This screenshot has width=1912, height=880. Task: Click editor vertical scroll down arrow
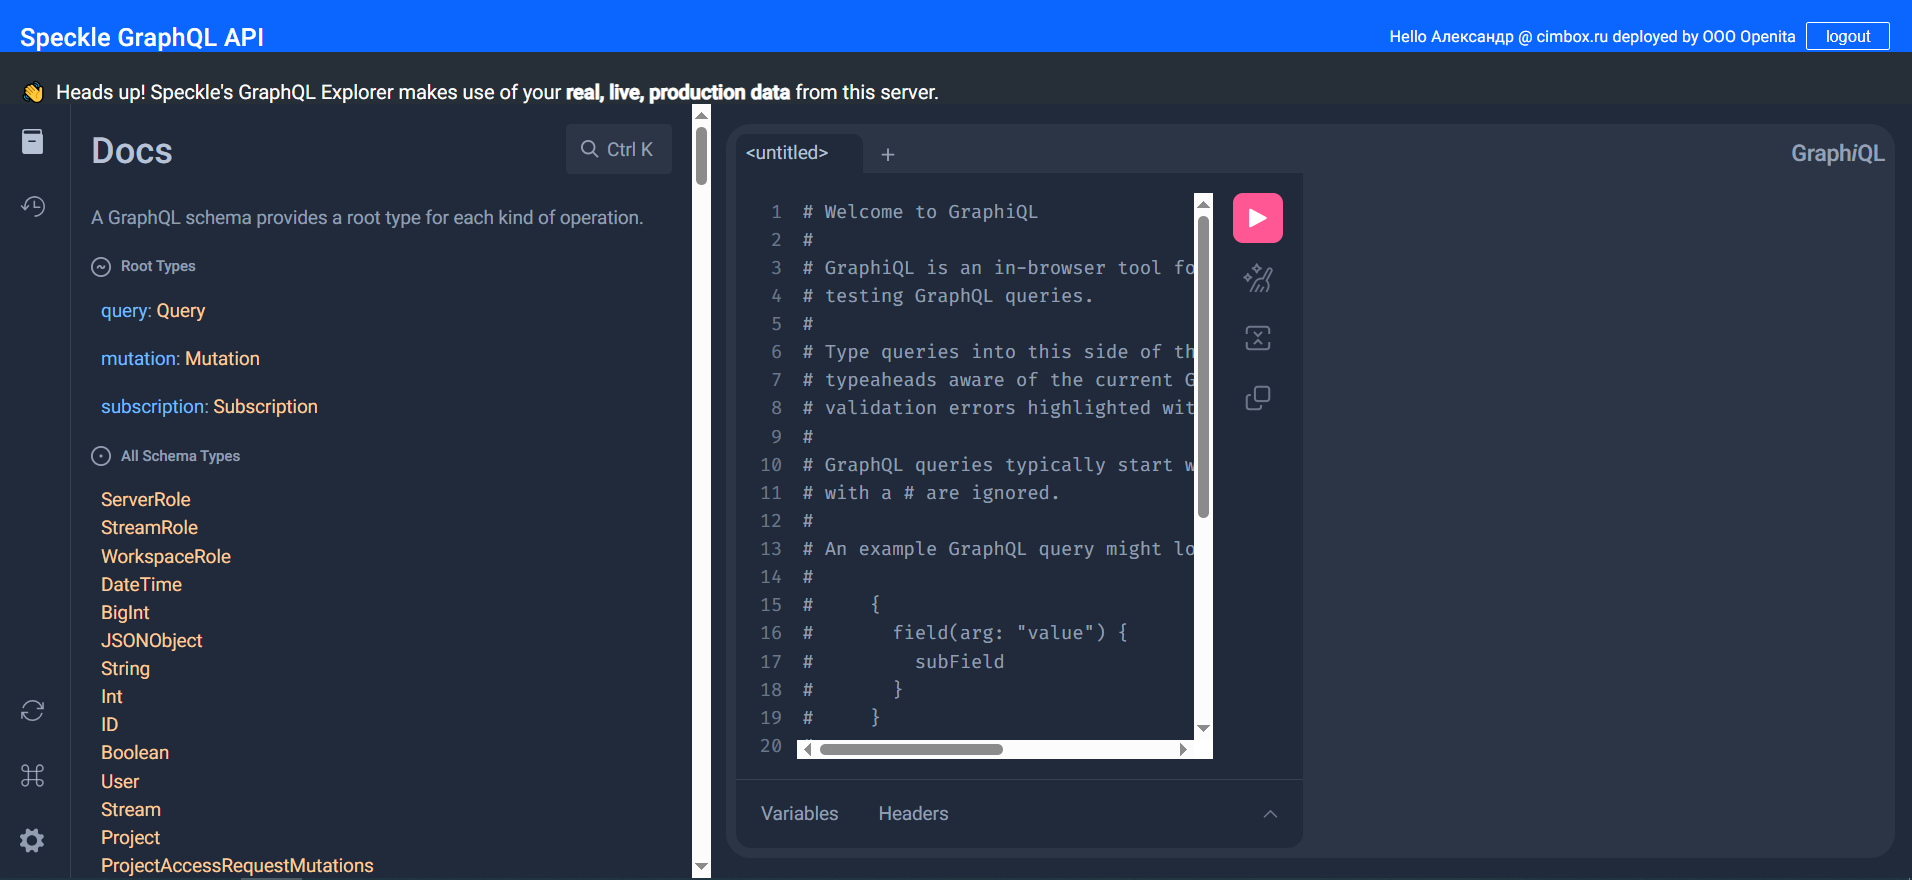1203,729
